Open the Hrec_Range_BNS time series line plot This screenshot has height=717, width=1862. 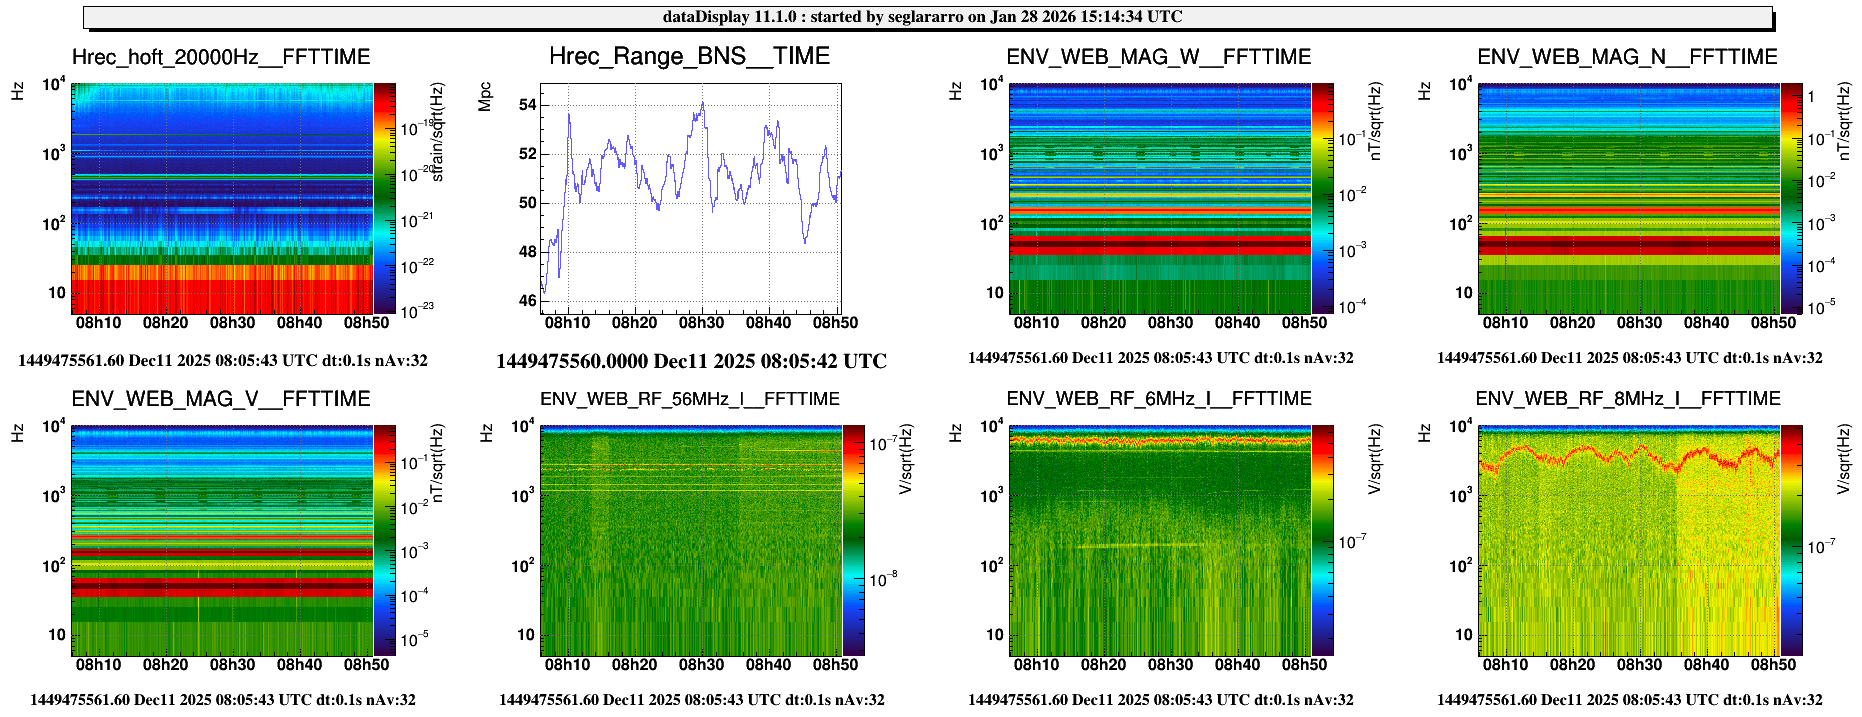pos(690,198)
